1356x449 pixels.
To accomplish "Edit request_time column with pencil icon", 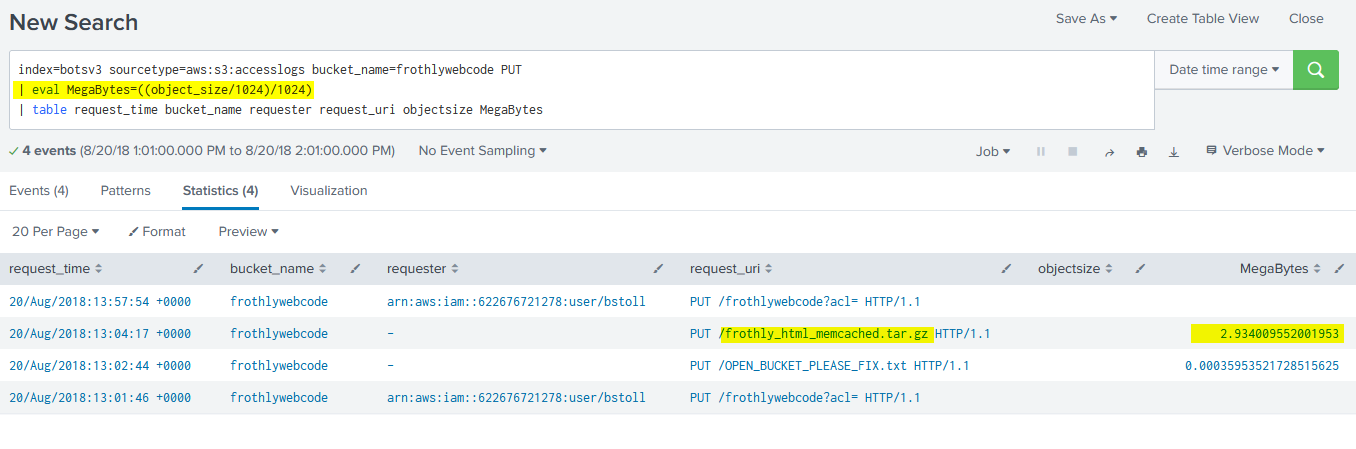I will click(x=198, y=269).
